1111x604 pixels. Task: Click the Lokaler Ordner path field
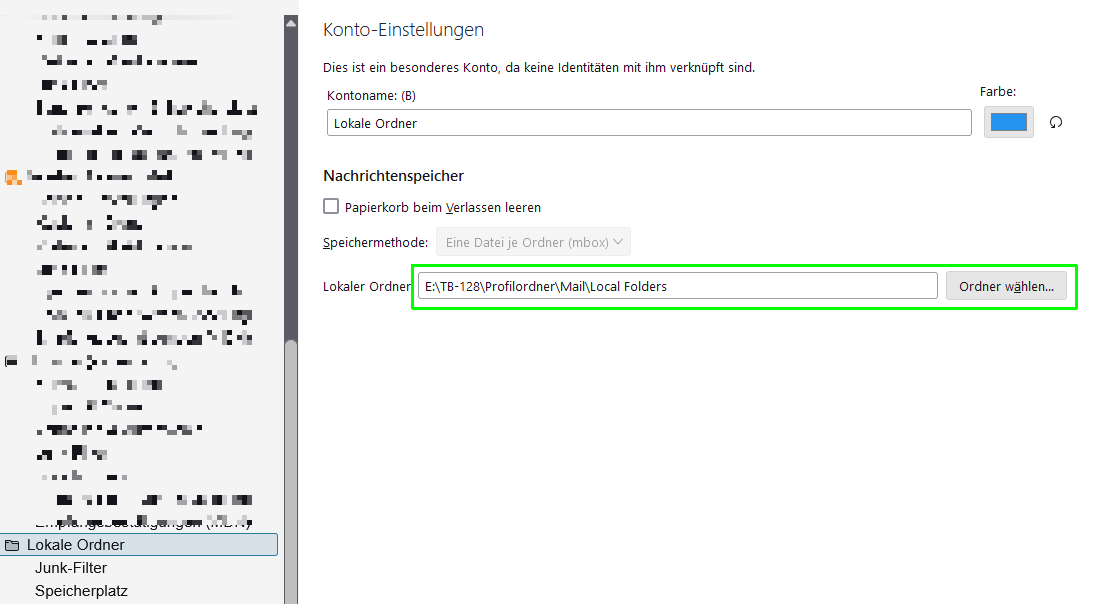677,286
